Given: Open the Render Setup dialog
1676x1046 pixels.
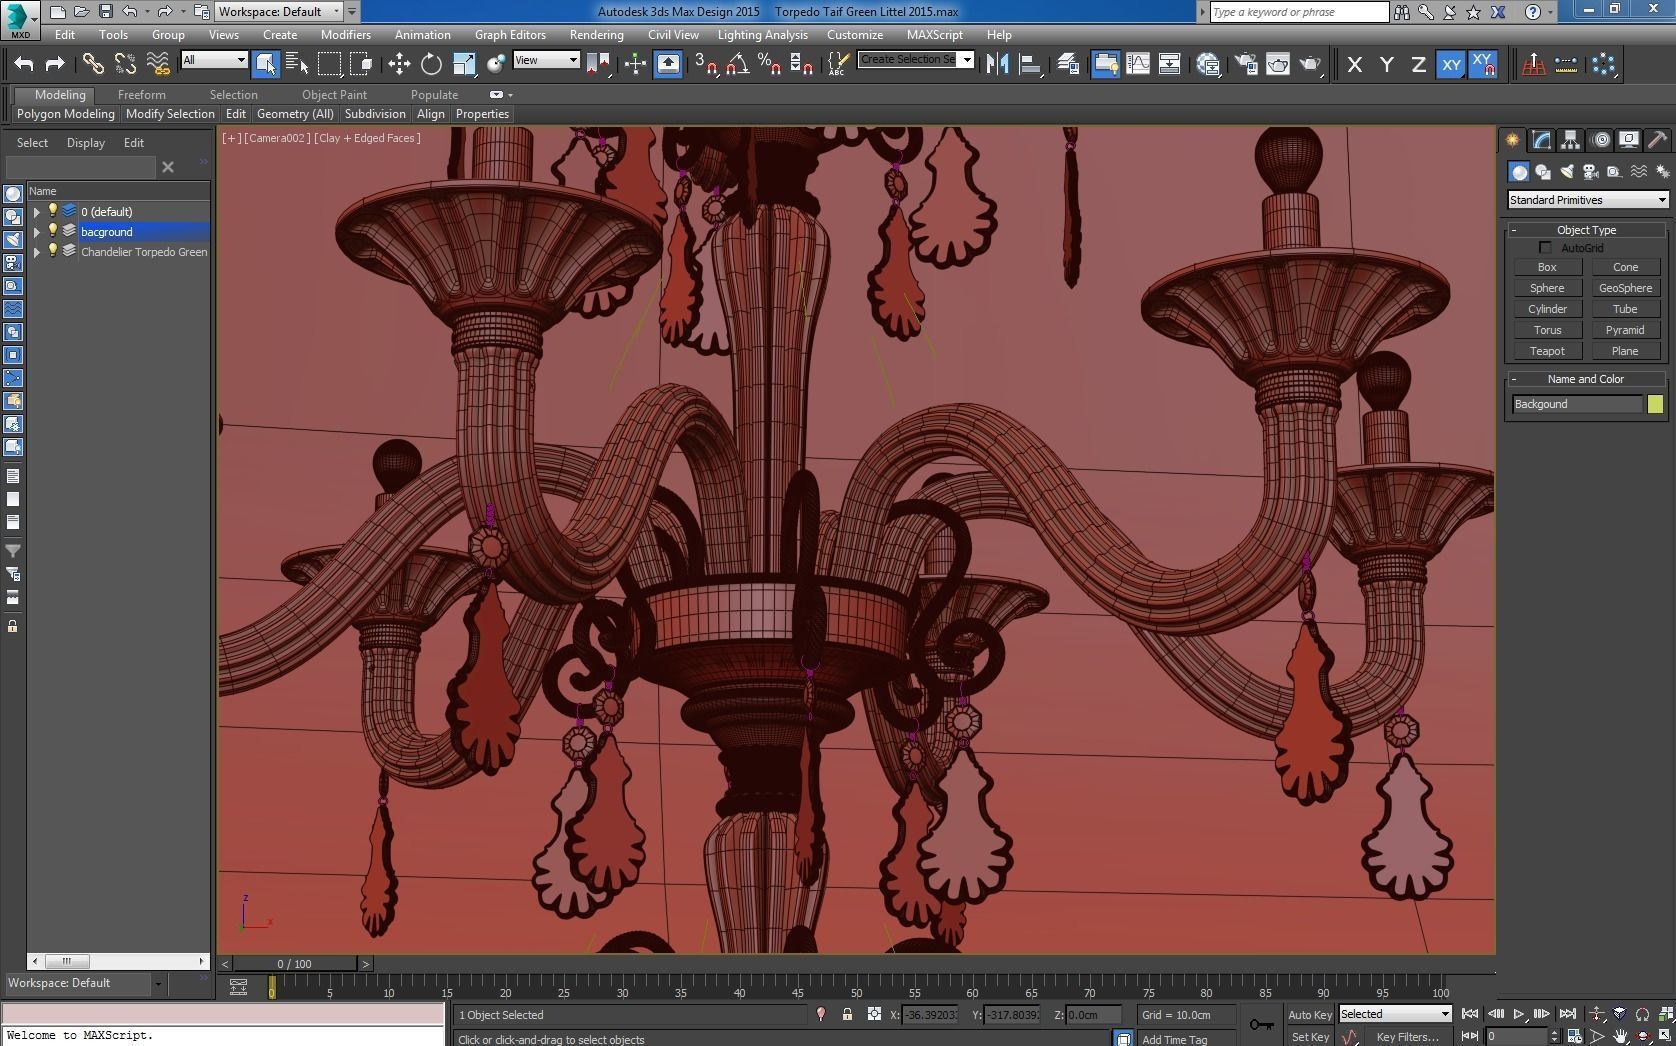Looking at the screenshot, I should [x=1246, y=64].
